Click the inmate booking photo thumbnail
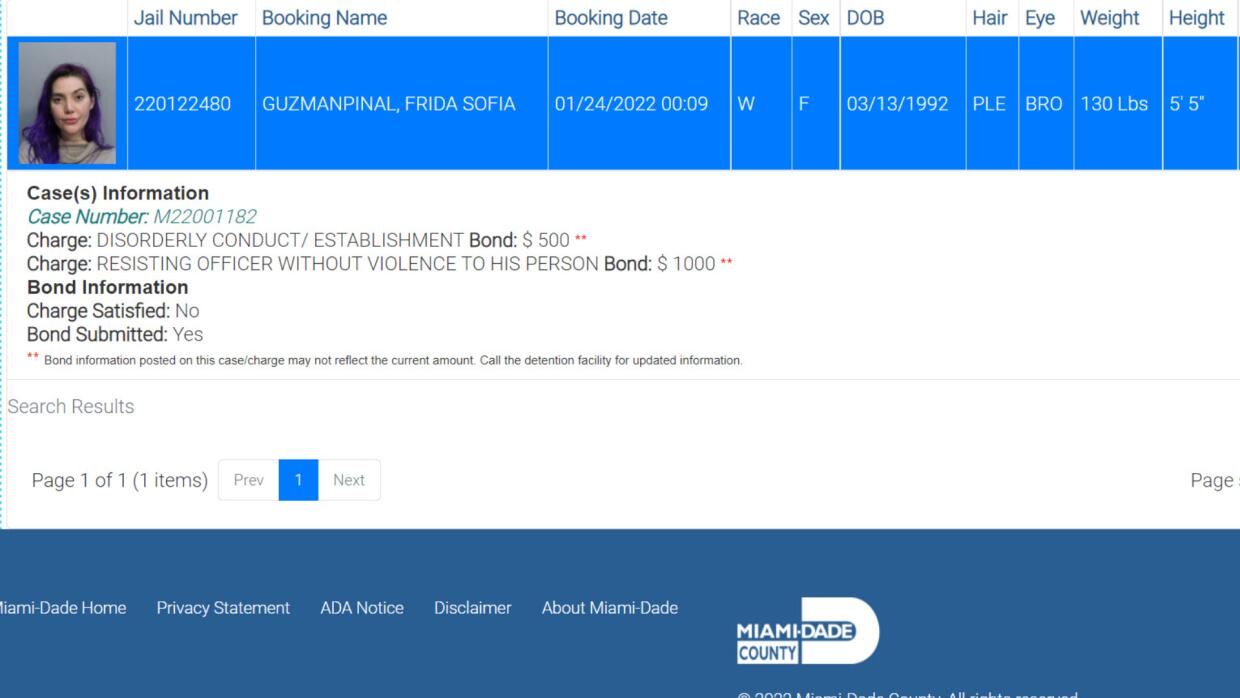 click(67, 103)
